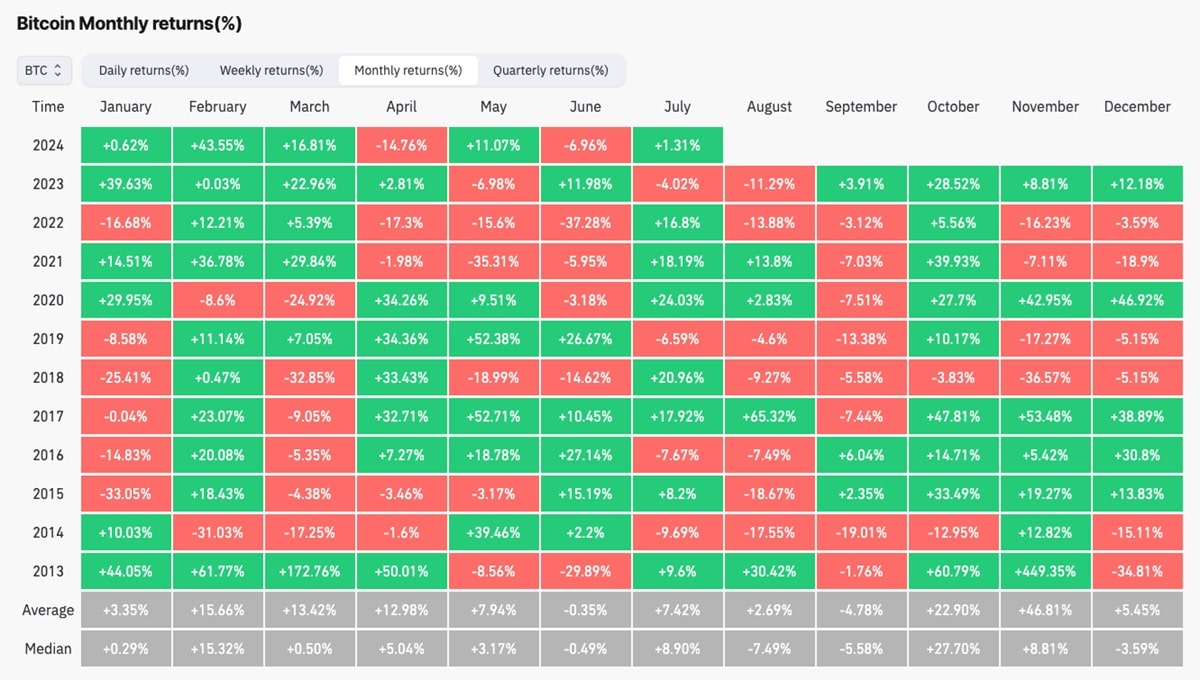Switch to Weekly returns(%) tab
1200x680 pixels.
(x=271, y=70)
